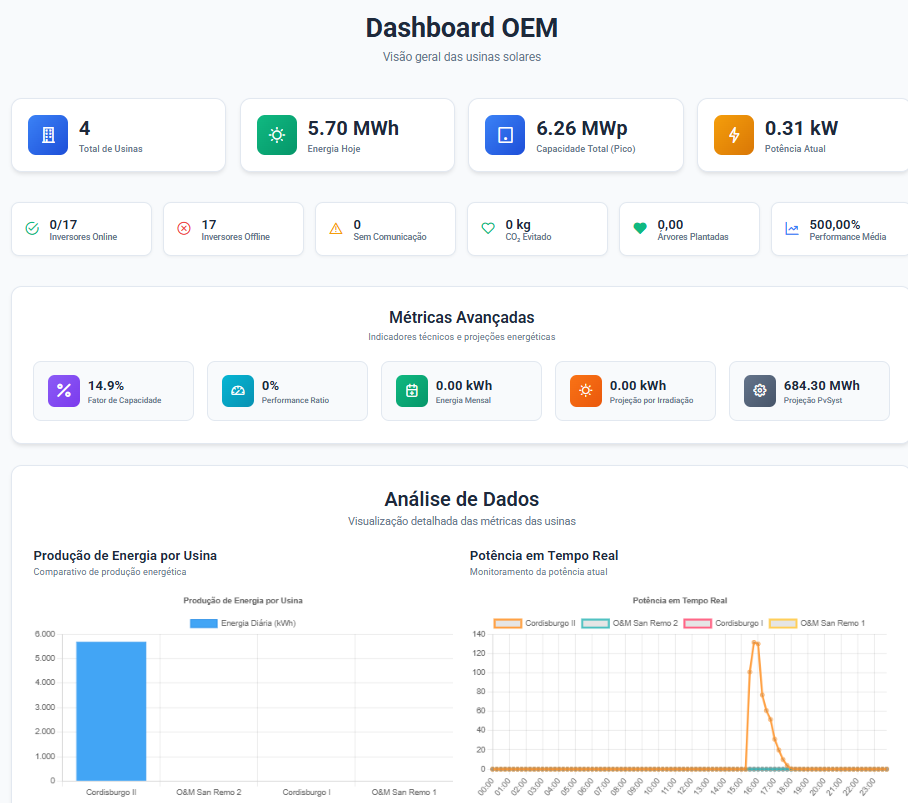The width and height of the screenshot is (908, 803).
Task: Click the lightning bolt icon on Potência Atual card
Action: (x=733, y=134)
